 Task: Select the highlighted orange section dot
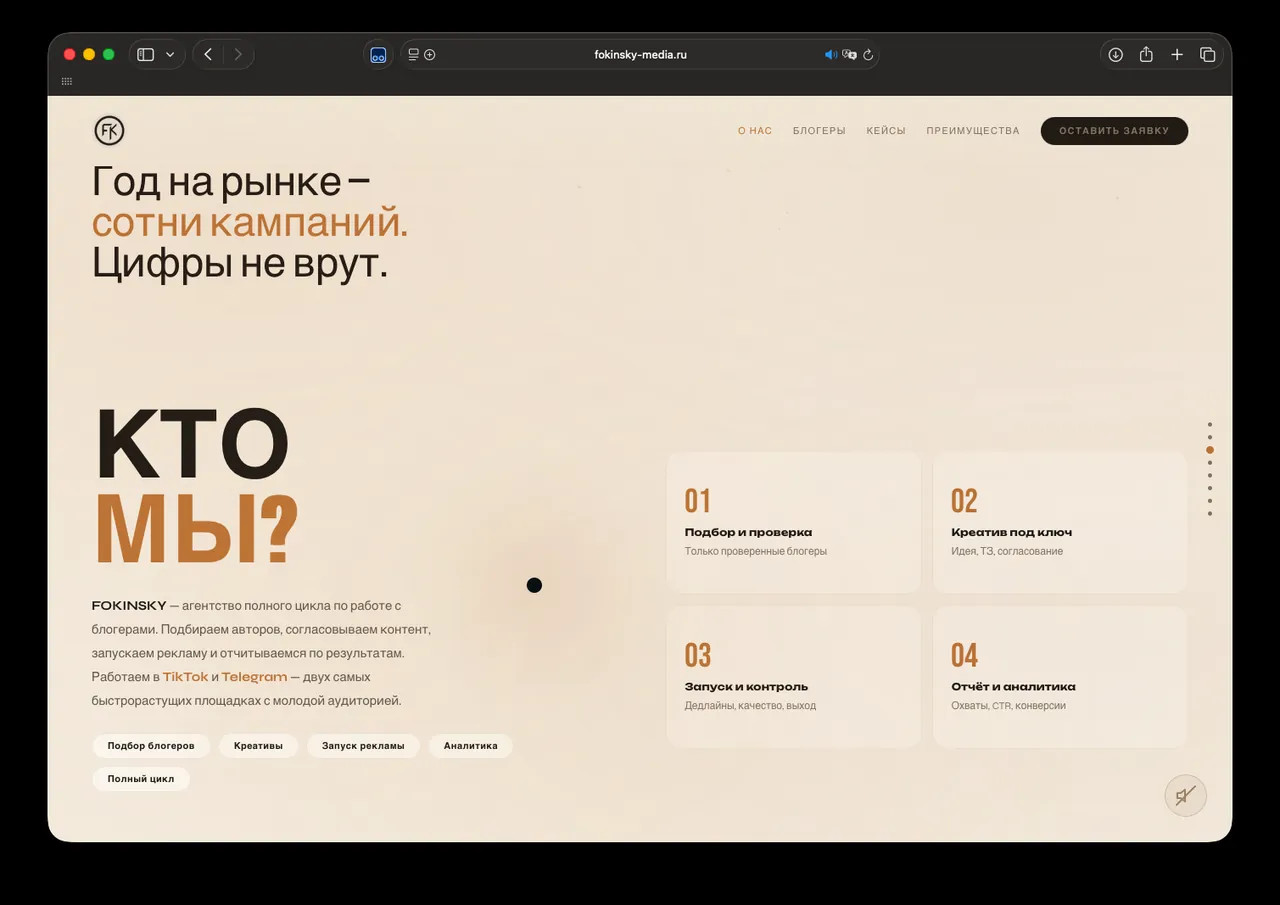1210,450
